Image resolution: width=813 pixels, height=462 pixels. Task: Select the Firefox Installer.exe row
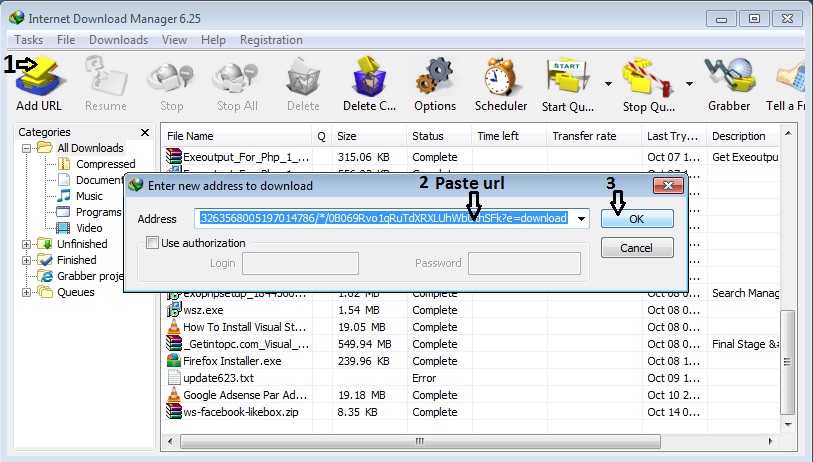click(x=469, y=361)
